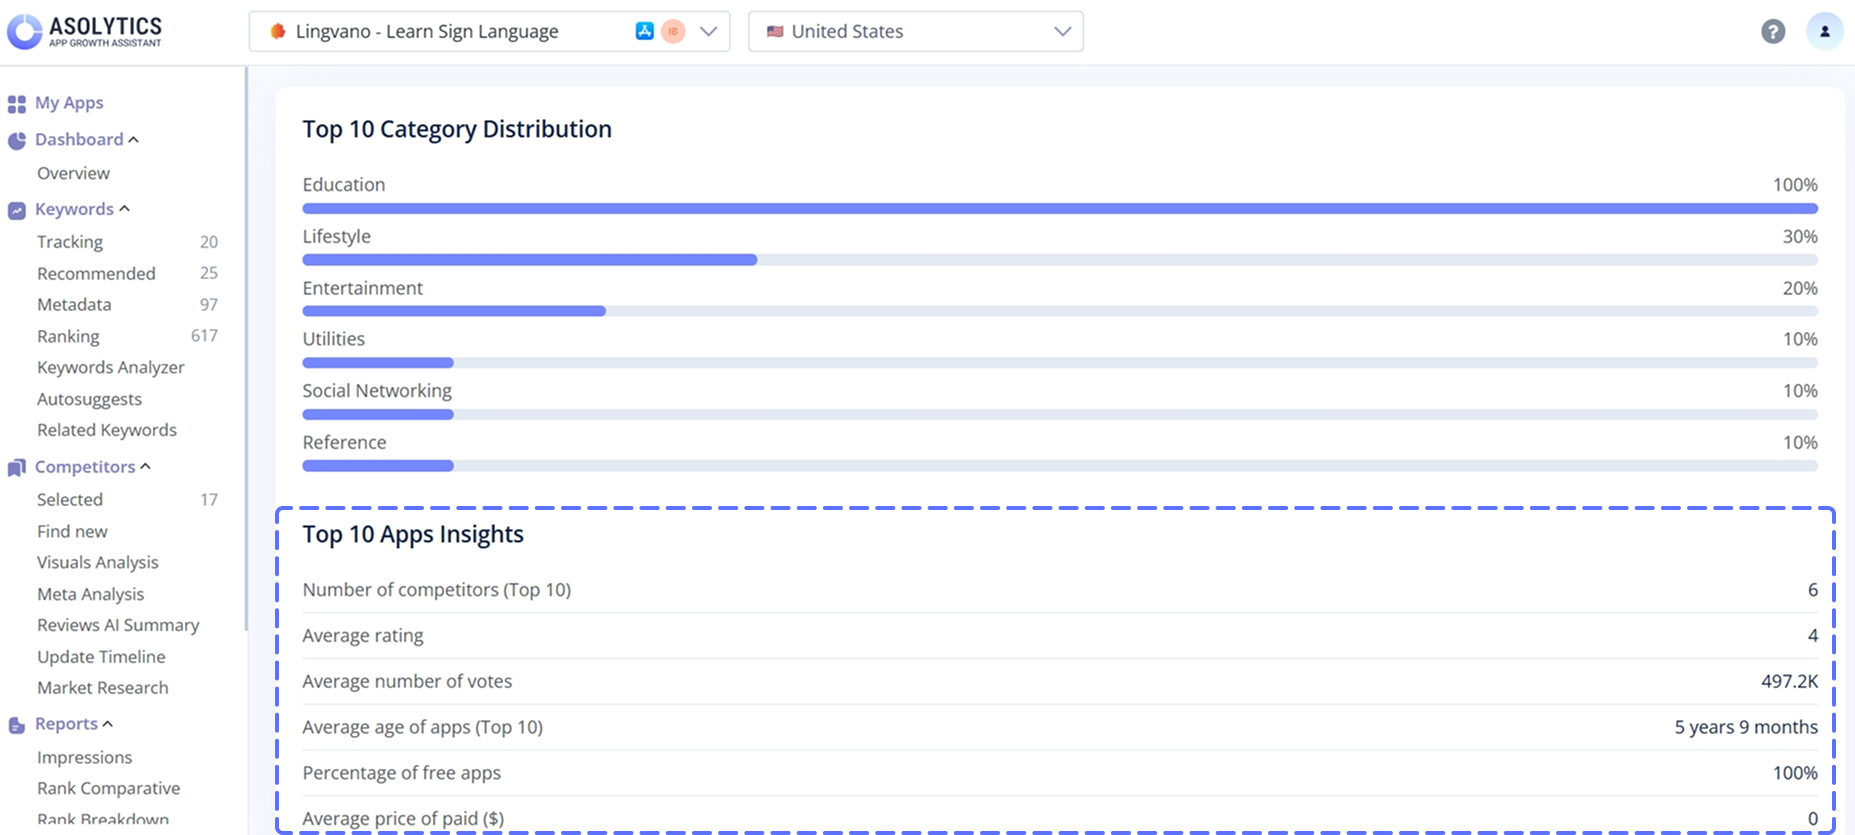Click the Asolytics logo icon
Viewport: 1855px width, 835px height.
point(24,31)
